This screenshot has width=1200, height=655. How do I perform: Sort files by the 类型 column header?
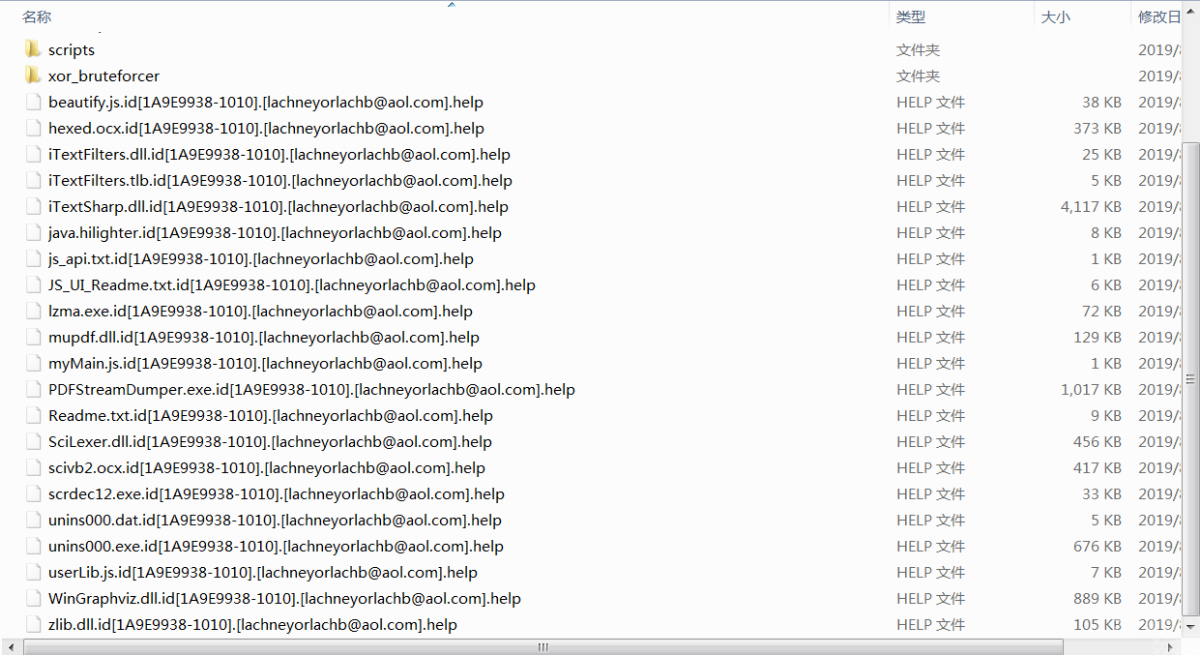(x=910, y=17)
